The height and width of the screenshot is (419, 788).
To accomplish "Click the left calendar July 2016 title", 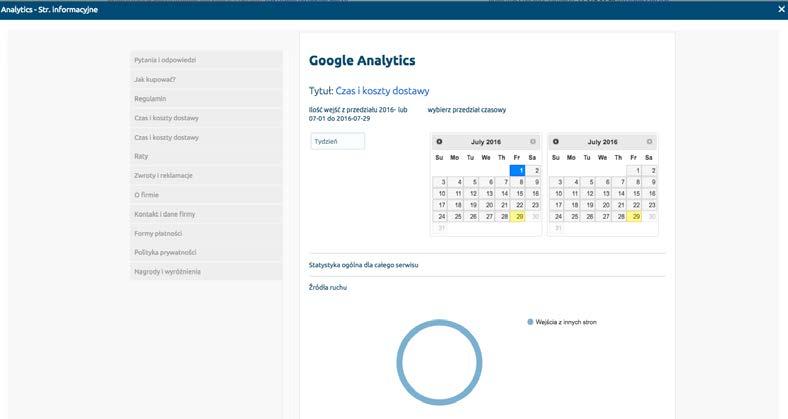I will tap(485, 142).
